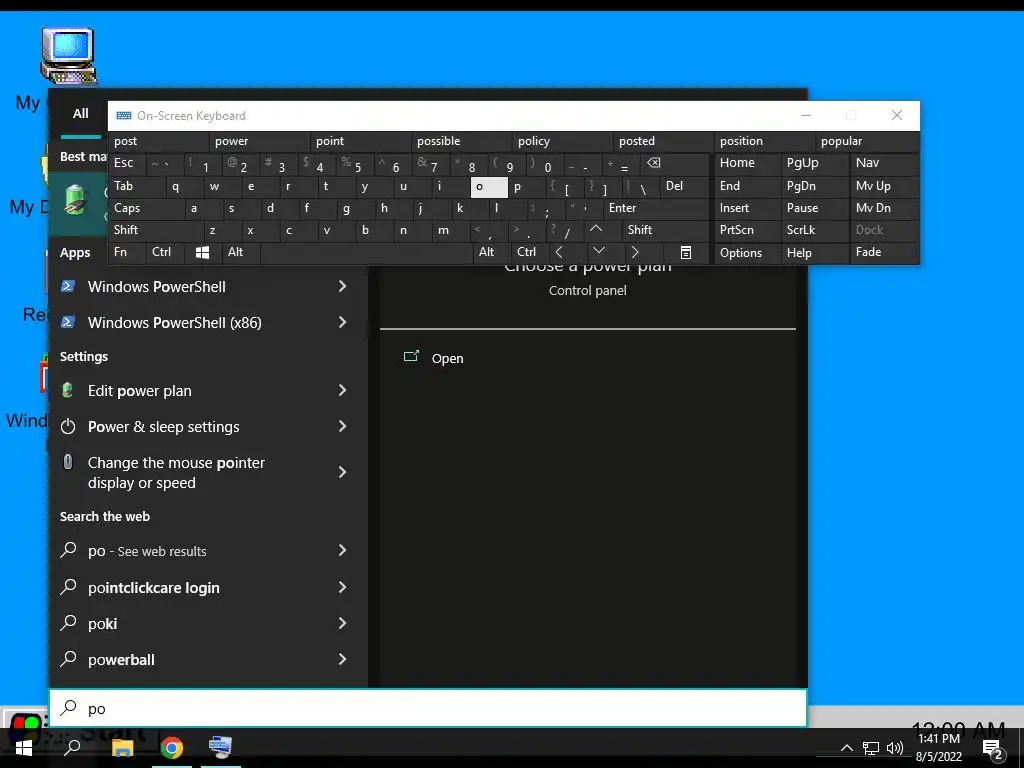Click Open for Choose a power plan

[x=447, y=359]
